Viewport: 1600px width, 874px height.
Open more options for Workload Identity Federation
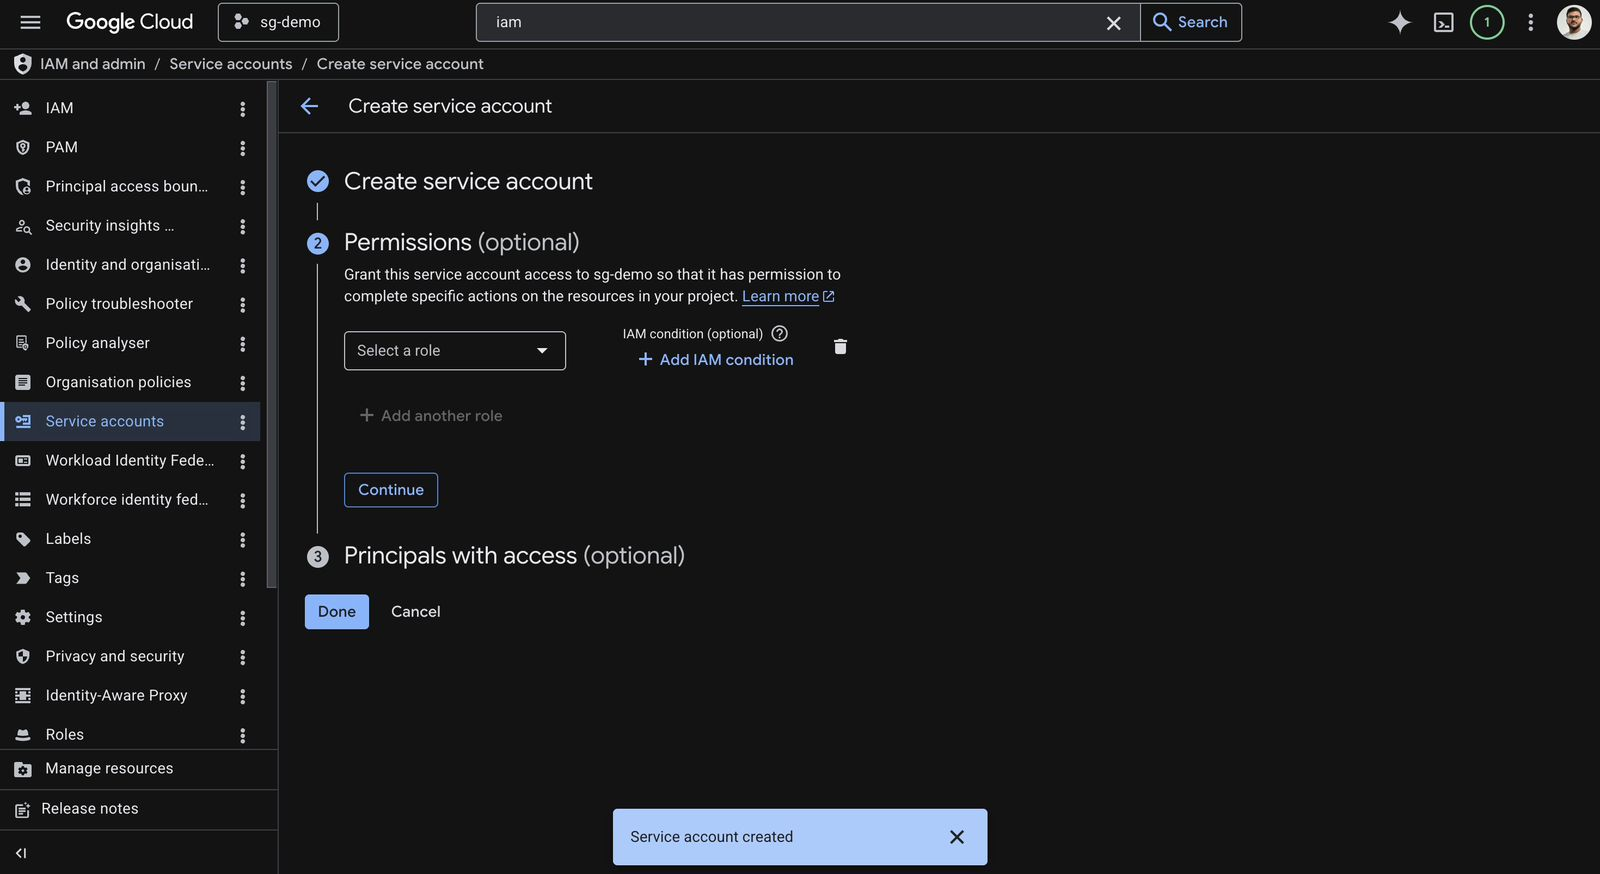tap(242, 462)
